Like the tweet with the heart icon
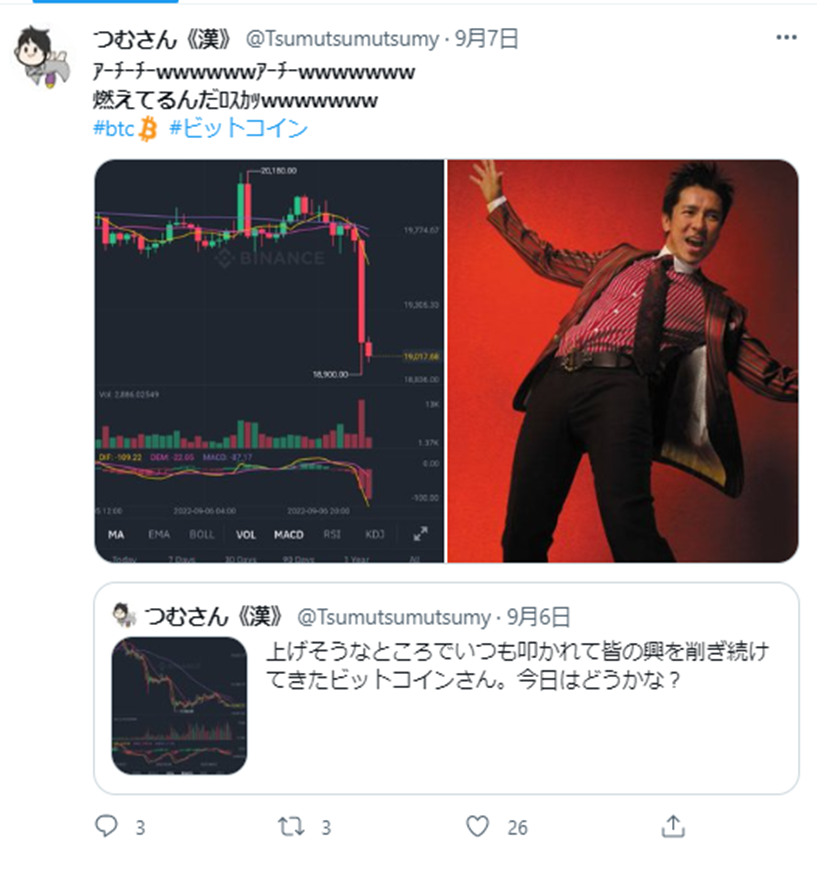Image resolution: width=817 pixels, height=871 pixels. [477, 826]
